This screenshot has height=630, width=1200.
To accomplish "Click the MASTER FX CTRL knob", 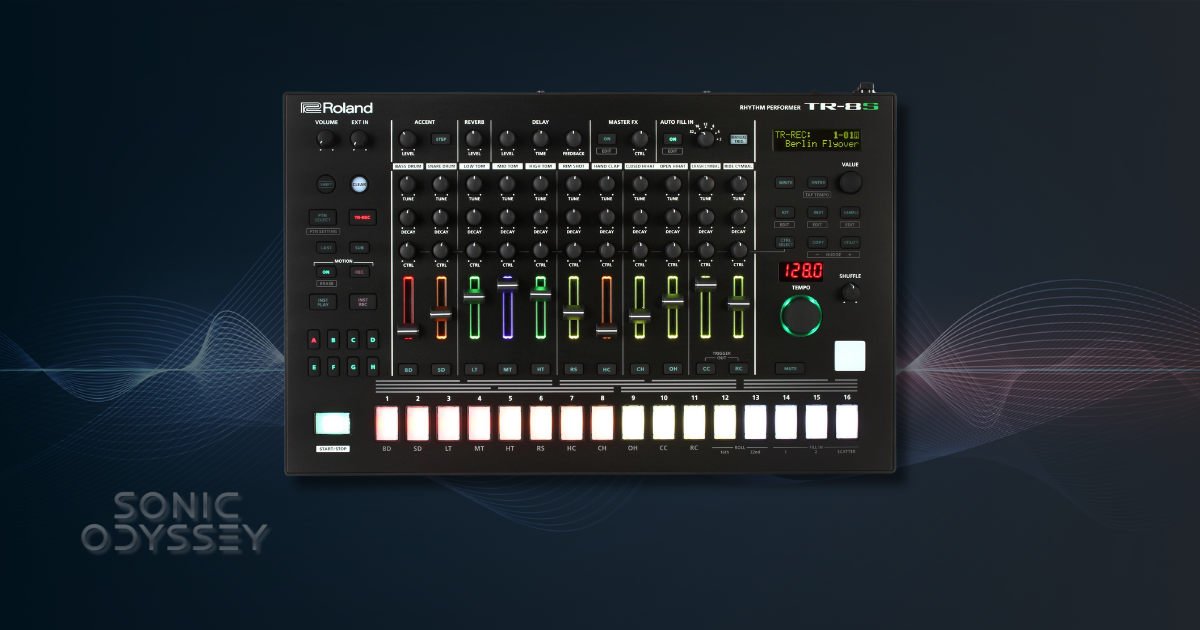I will [640, 139].
